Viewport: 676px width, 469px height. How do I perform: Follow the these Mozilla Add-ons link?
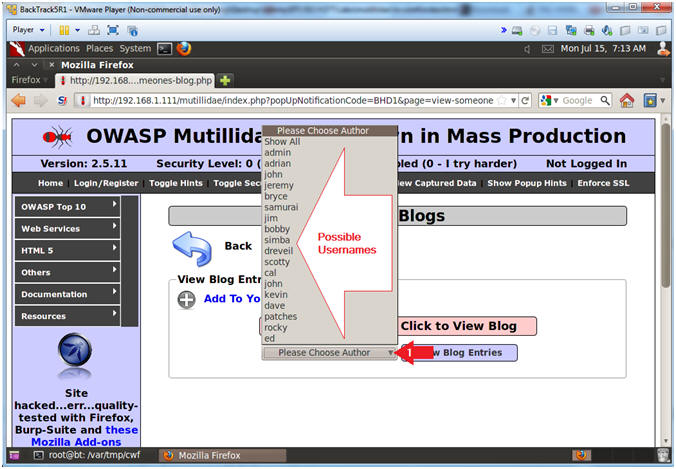tap(84, 436)
